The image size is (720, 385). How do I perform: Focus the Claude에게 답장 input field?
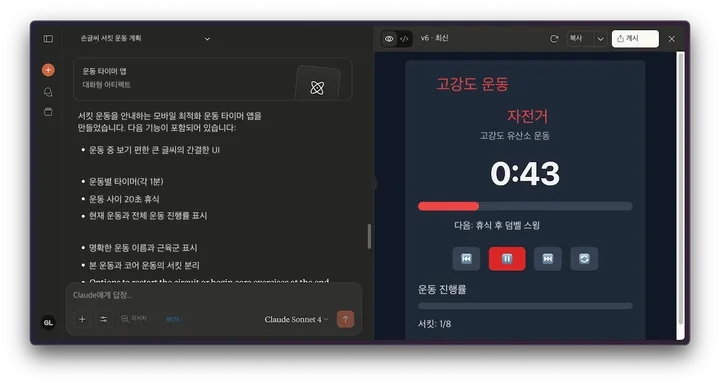pyautogui.click(x=214, y=295)
